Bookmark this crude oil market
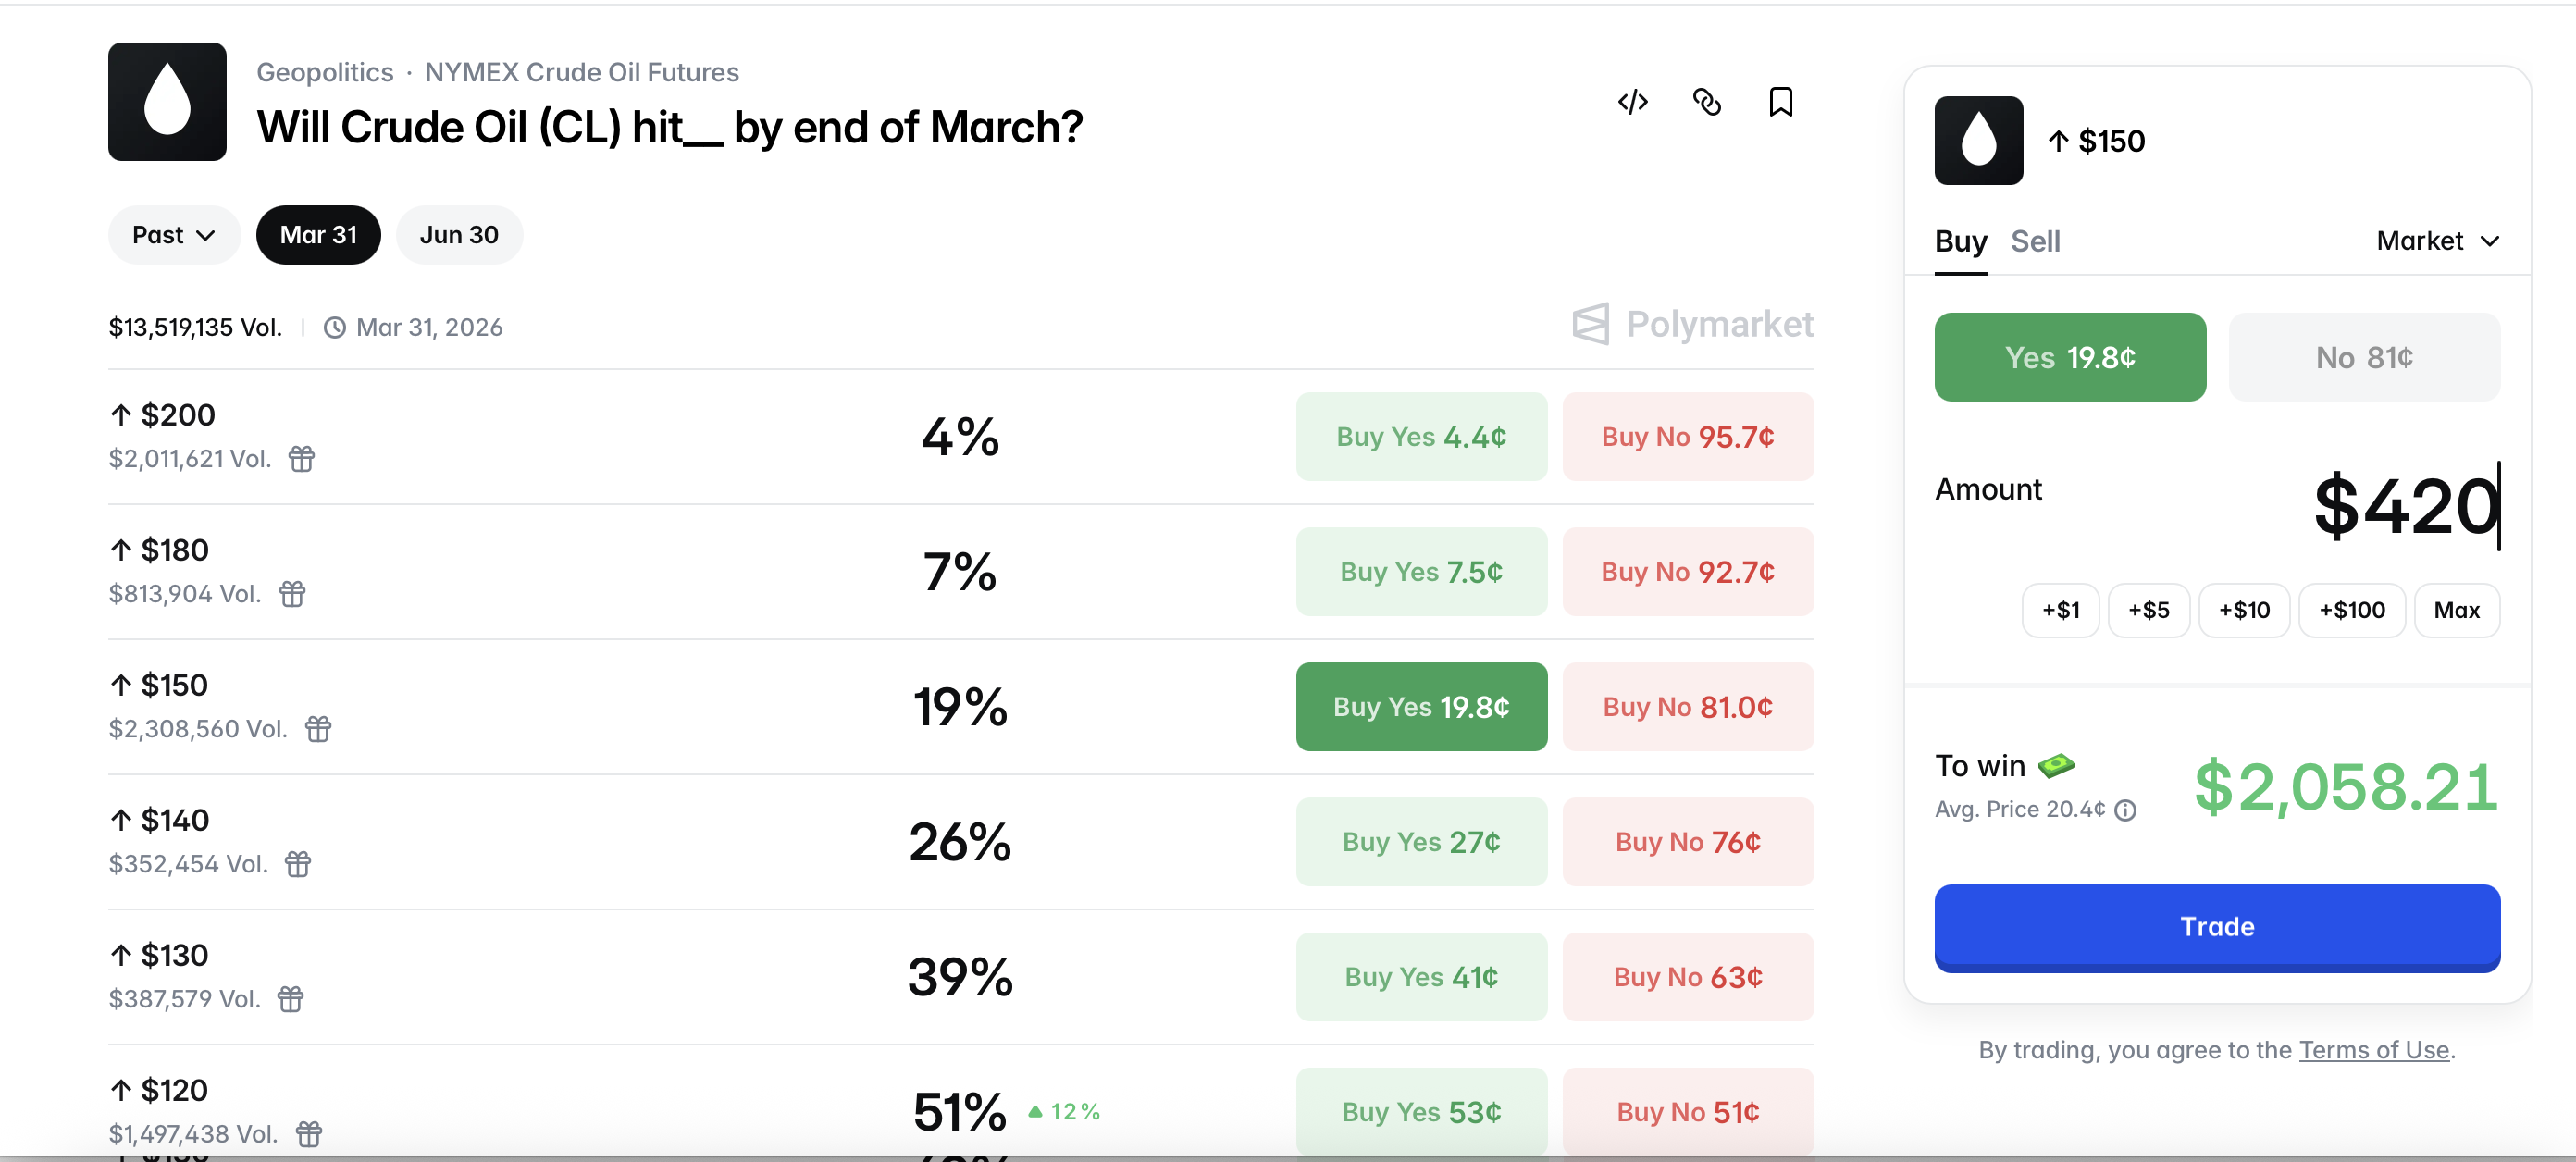The height and width of the screenshot is (1162, 2576). (x=1780, y=102)
